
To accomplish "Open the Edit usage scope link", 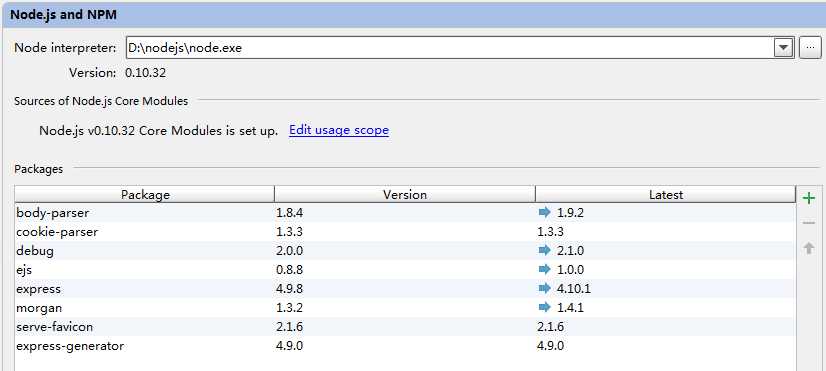I will 339,130.
